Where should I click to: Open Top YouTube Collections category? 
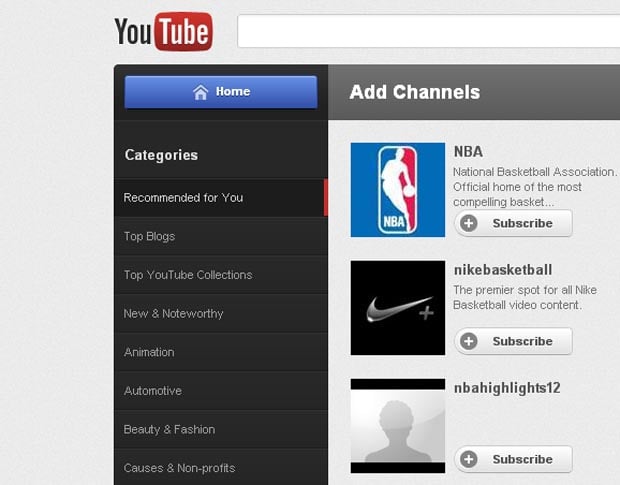(188, 275)
